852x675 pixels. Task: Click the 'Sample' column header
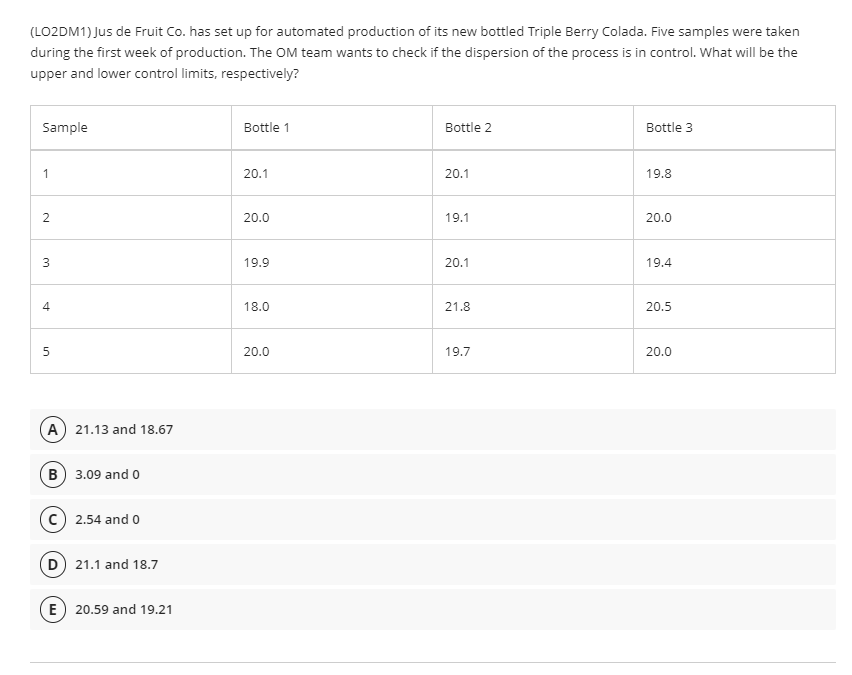[x=64, y=127]
